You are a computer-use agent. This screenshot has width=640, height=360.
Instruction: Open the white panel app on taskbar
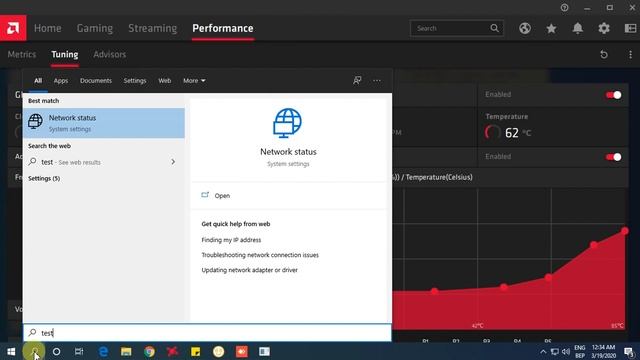[x=264, y=351]
